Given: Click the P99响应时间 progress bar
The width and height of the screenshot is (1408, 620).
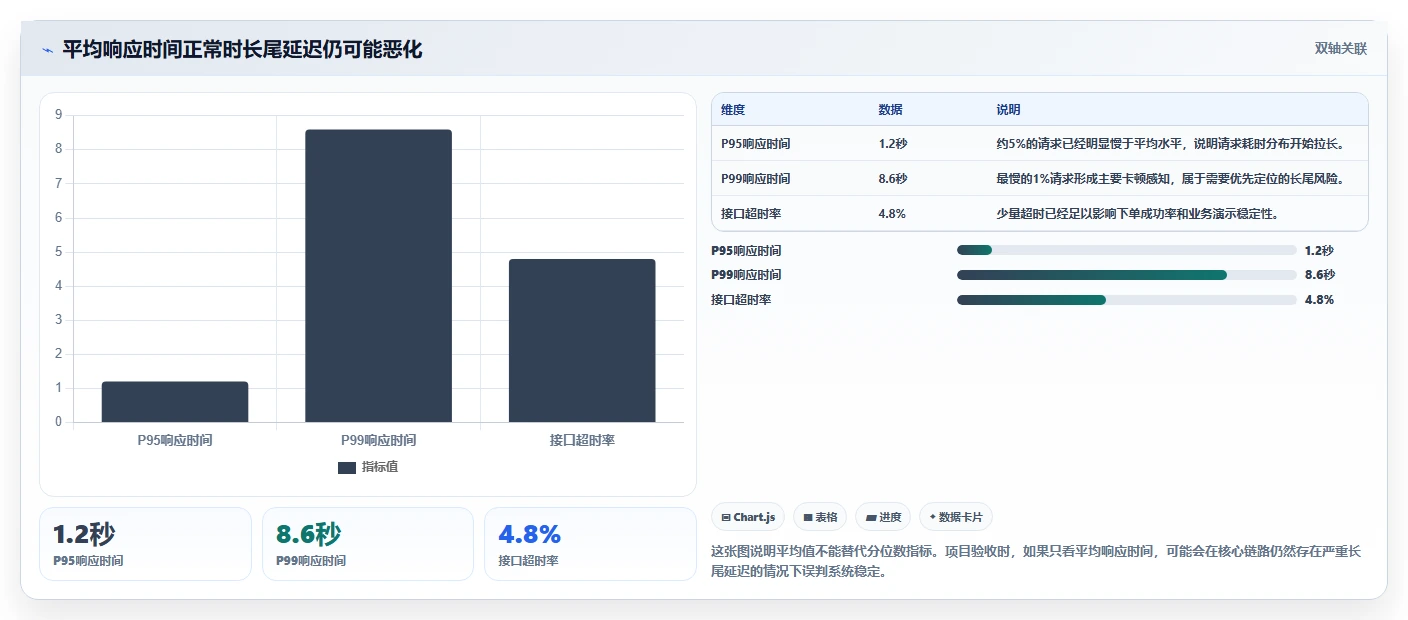Looking at the screenshot, I should point(1126,275).
